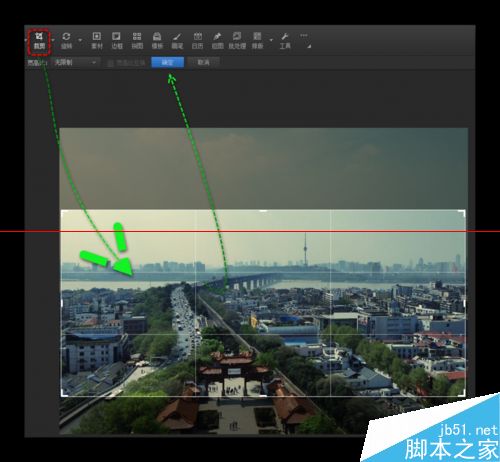Open the Border (边框) tool
Screen dimensions: 500x462
tap(117, 41)
